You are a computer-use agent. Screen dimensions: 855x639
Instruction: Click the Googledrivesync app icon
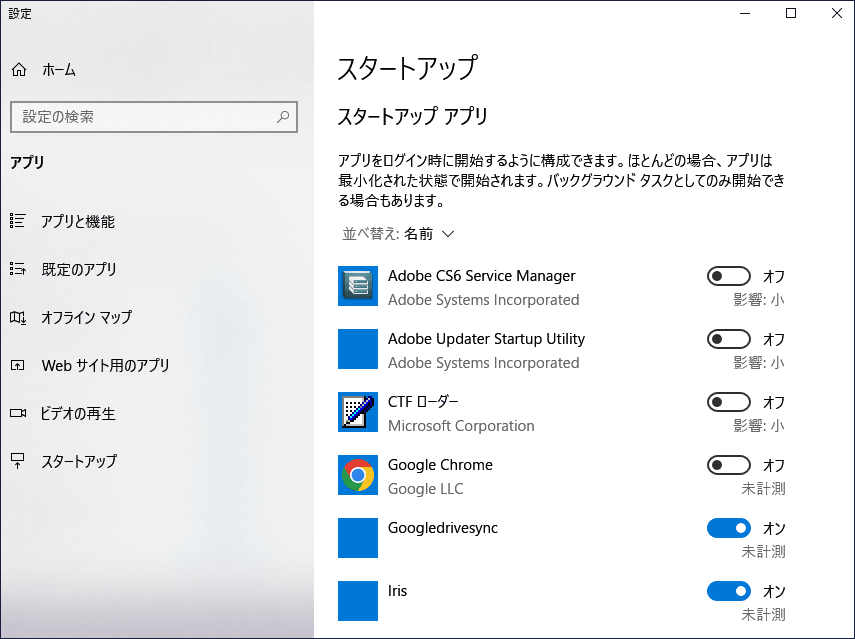point(357,538)
